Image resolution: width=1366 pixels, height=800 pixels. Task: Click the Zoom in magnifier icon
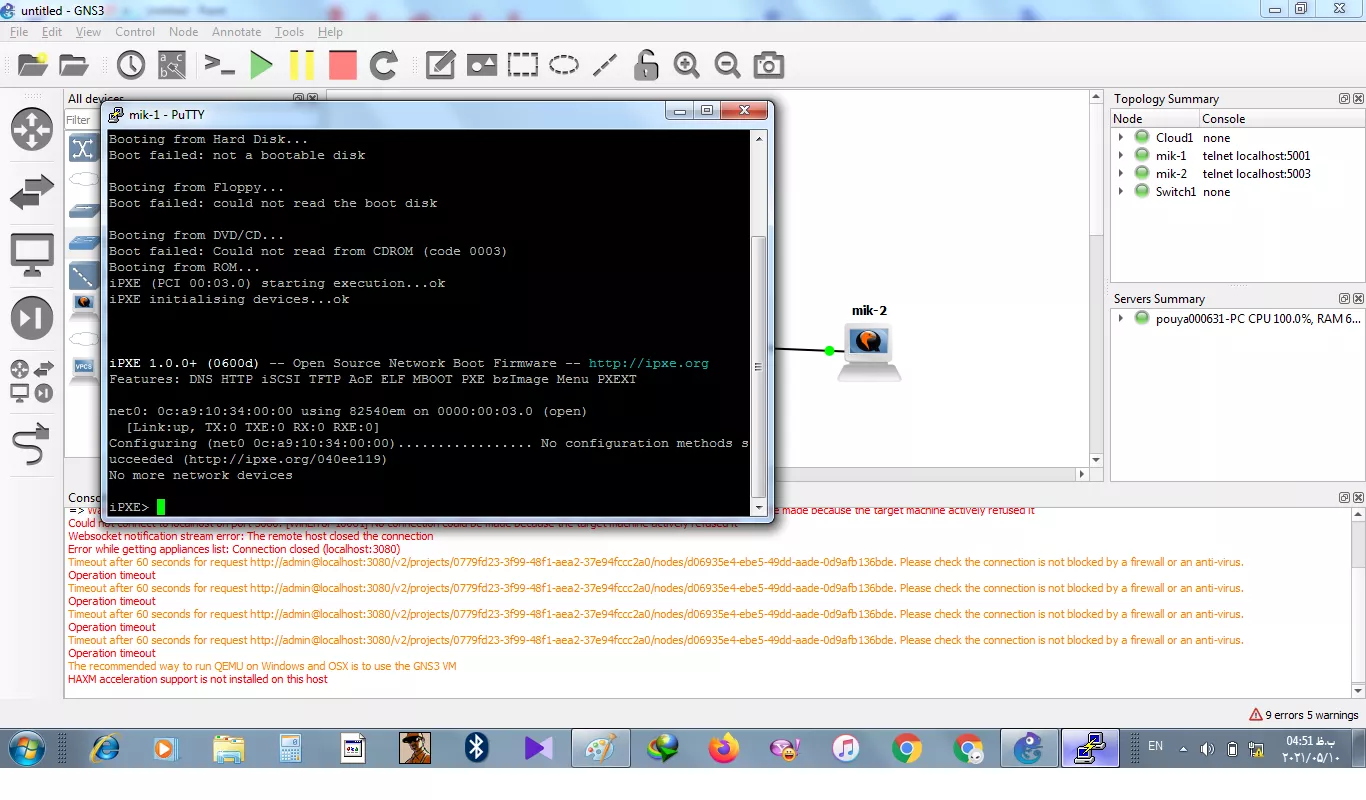tap(686, 66)
